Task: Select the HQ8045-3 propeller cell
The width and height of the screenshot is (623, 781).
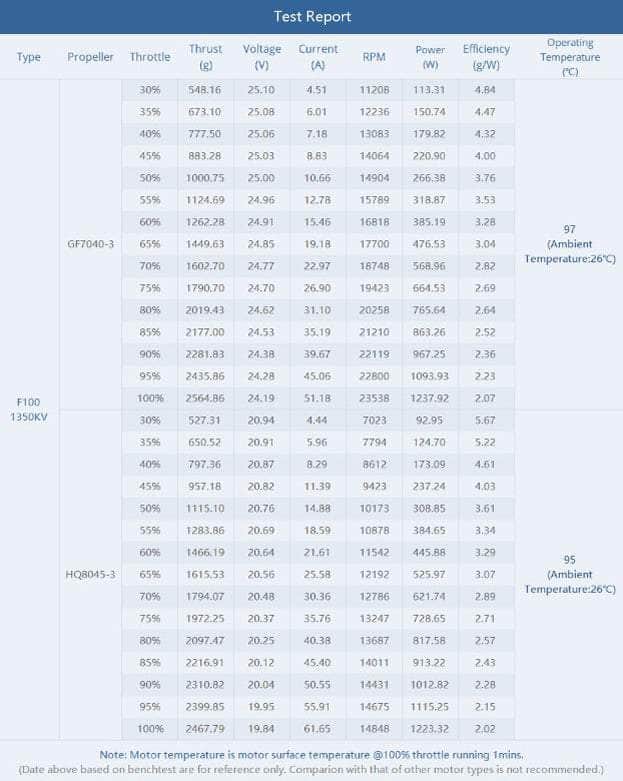Action: pyautogui.click(x=91, y=575)
